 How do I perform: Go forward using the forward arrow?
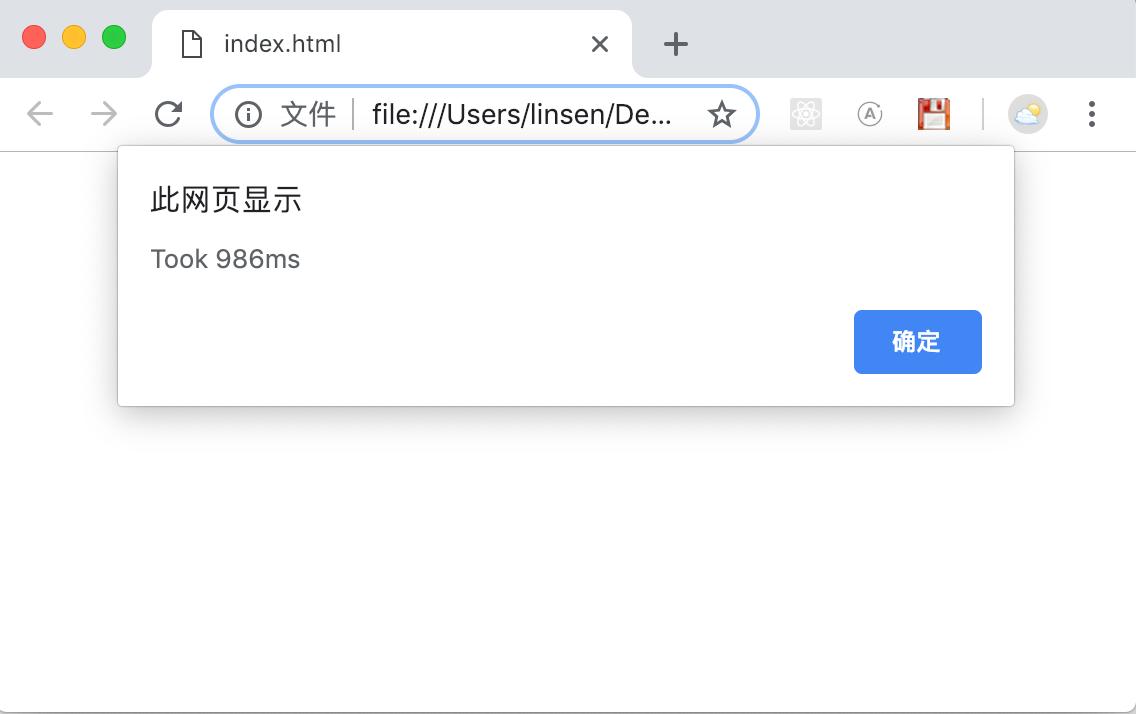tap(103, 114)
